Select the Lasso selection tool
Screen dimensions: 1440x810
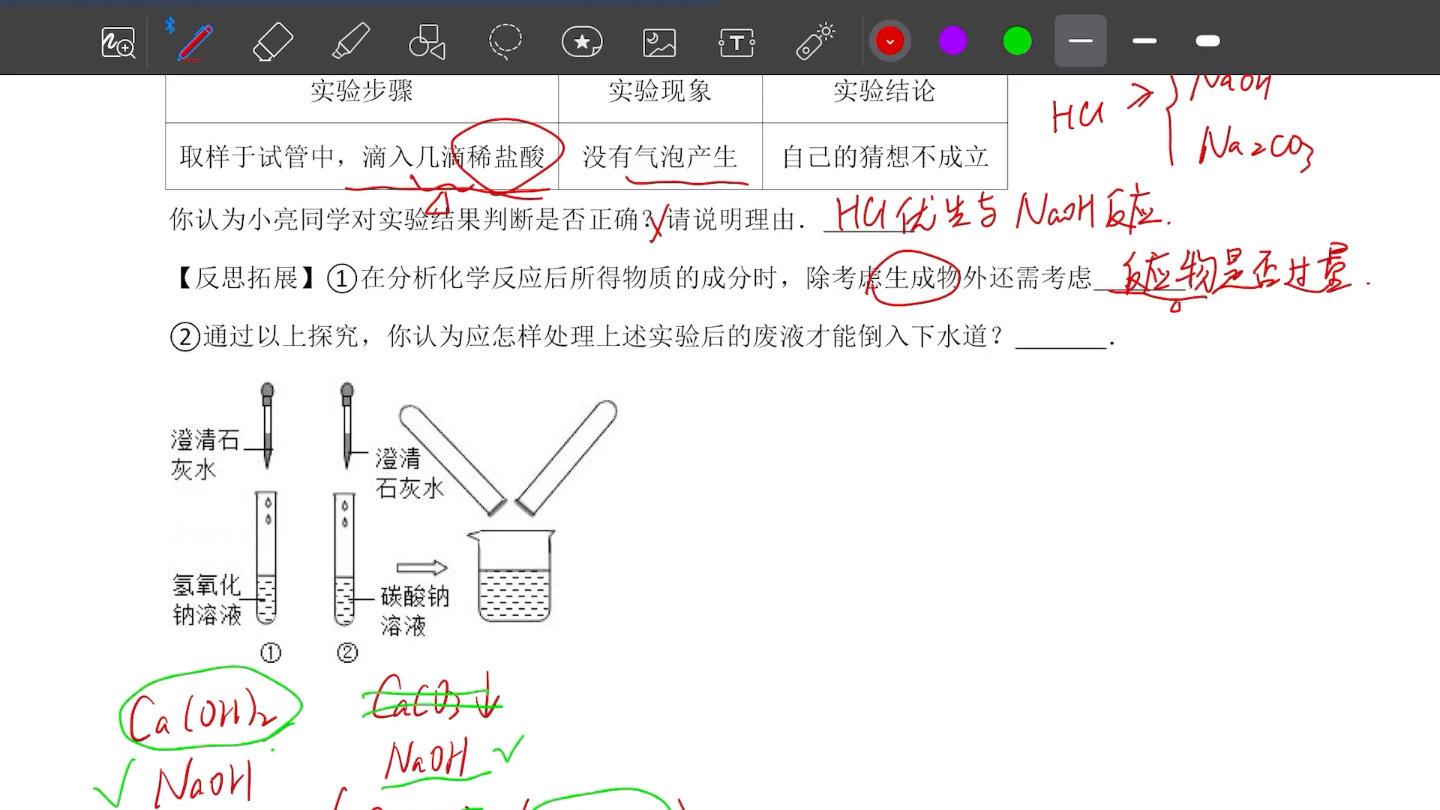point(505,42)
